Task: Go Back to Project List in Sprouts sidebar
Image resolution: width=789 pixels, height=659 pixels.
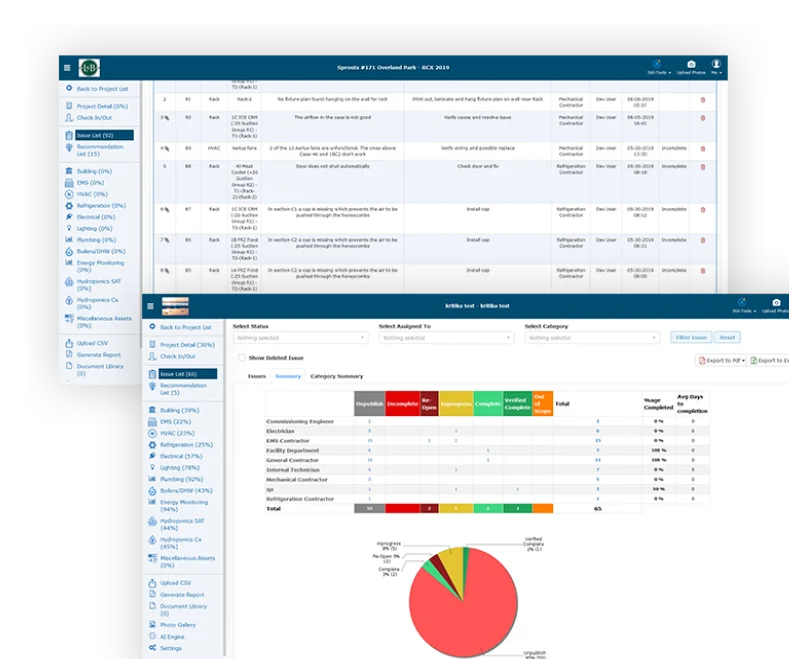Action: [x=97, y=89]
